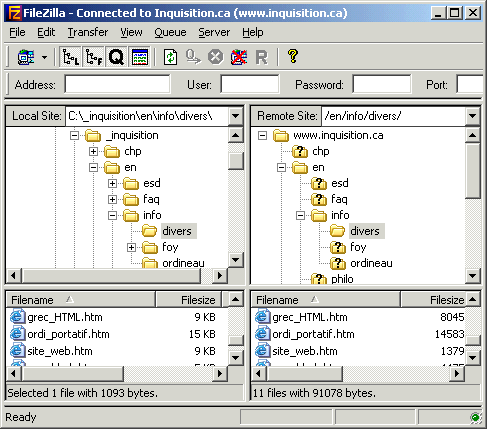Click local file list horizontal scroll-left arrow
The image size is (487, 429).
pyautogui.click(x=14, y=373)
